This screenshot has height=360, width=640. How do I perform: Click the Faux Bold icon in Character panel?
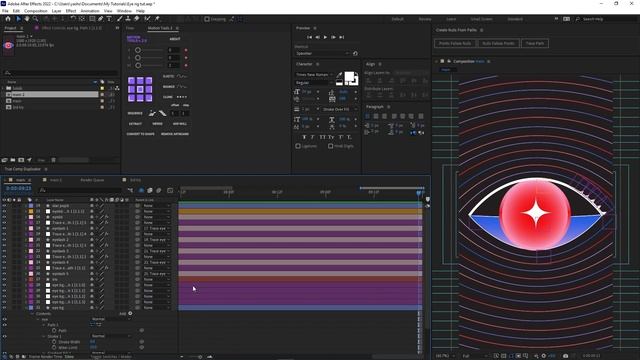(304, 138)
